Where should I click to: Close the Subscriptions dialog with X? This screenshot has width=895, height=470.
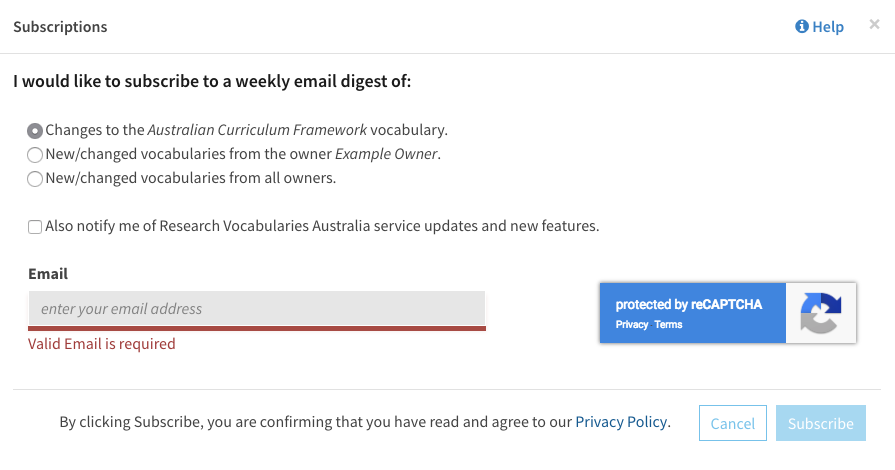click(x=875, y=25)
